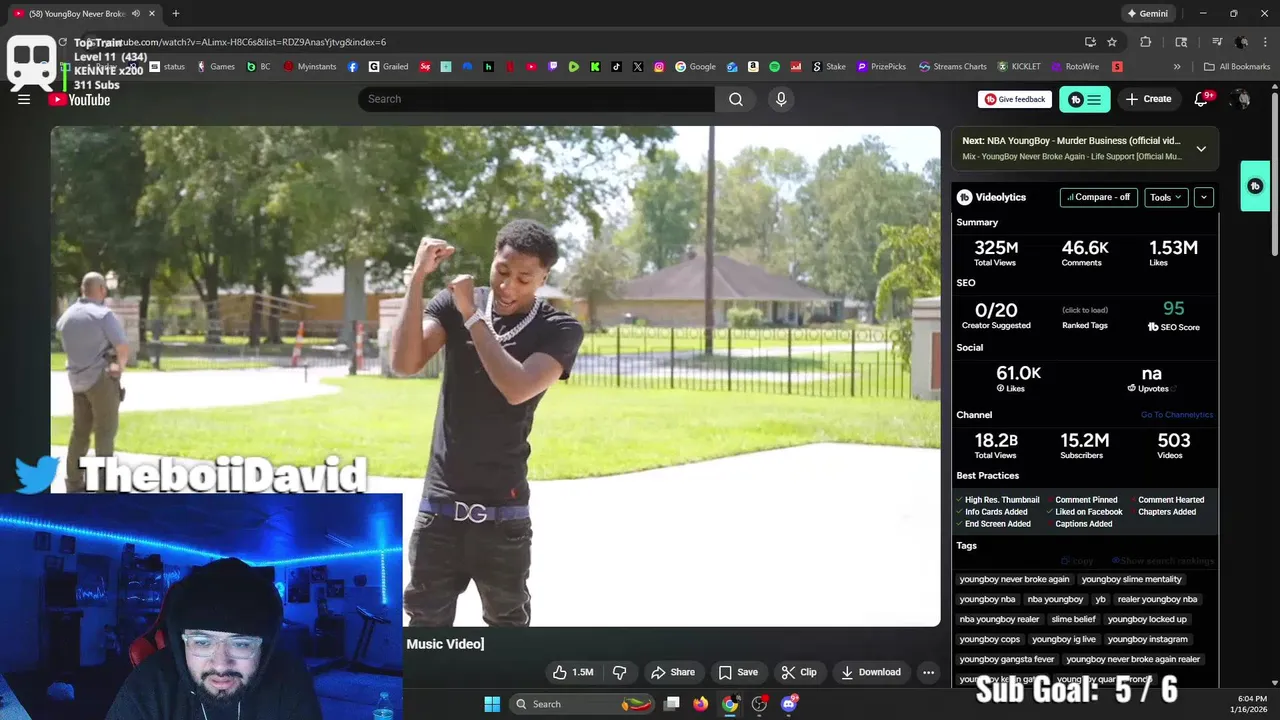Image resolution: width=1280 pixels, height=720 pixels.
Task: Dislike the video with thumbs down
Action: tap(619, 672)
